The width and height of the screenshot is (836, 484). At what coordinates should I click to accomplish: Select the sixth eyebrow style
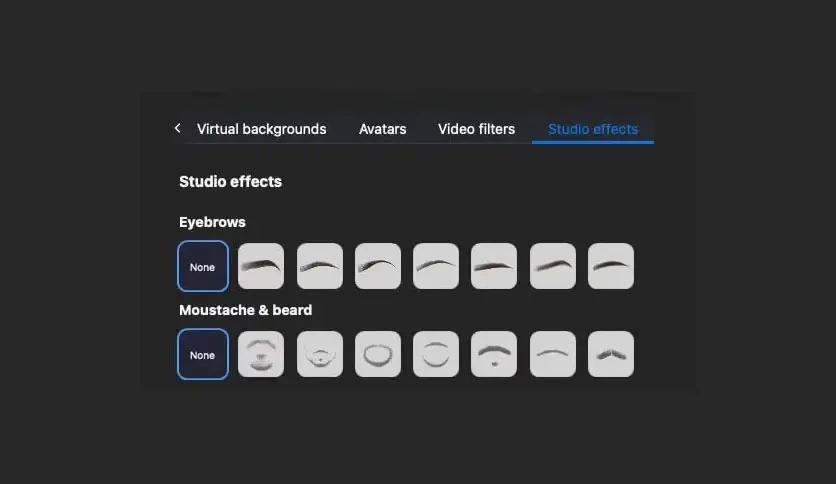pos(553,266)
